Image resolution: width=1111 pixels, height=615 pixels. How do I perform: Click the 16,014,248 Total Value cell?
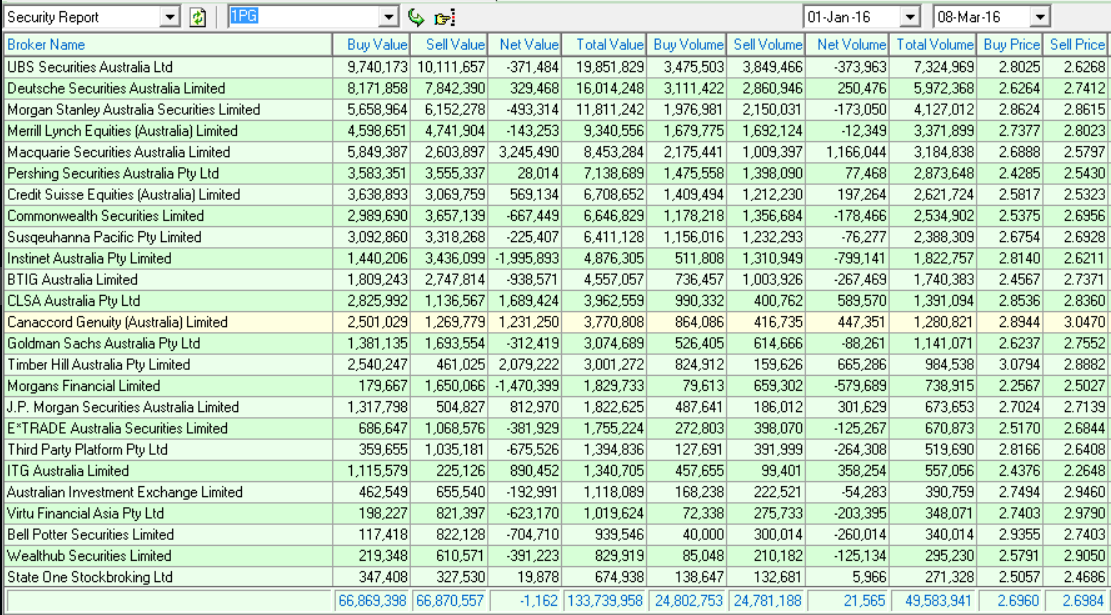[x=604, y=89]
